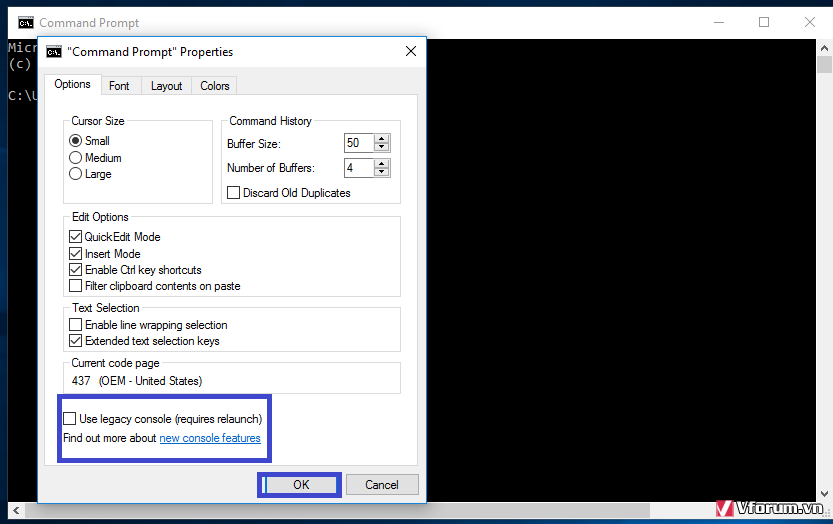
Task: Minimize the Command Prompt window
Action: (719, 22)
